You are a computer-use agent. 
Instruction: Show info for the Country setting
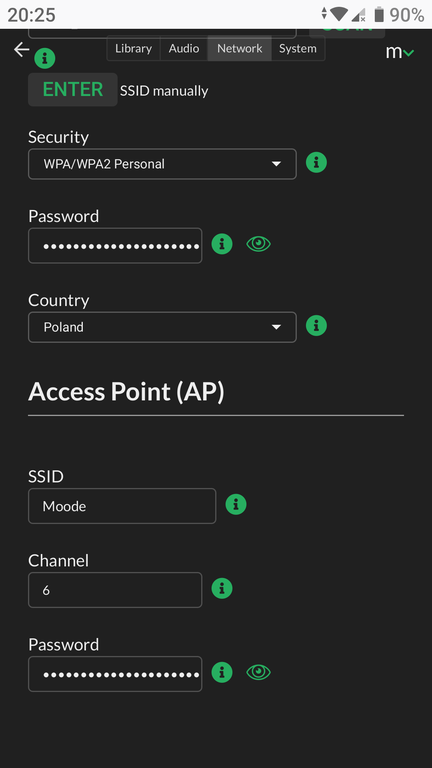[x=316, y=325]
